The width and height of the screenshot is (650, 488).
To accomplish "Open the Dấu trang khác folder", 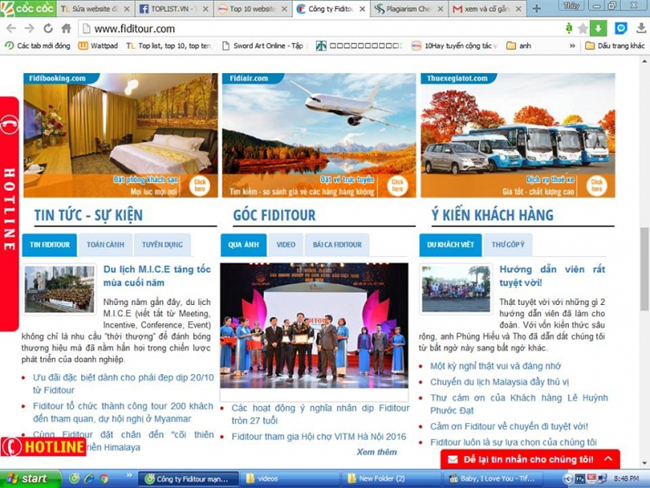I will 615,46.
